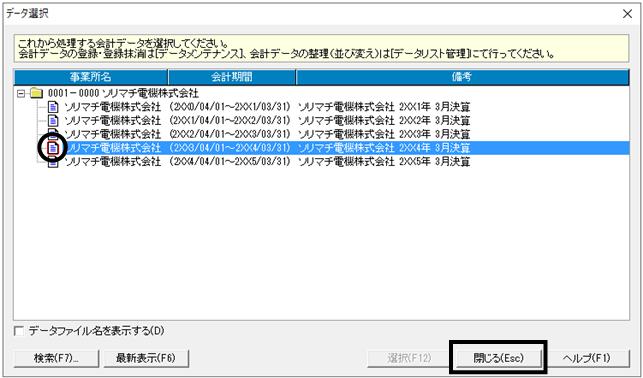Close the データ選択 dialog with X
Image resolution: width=643 pixels, height=378 pixels.
click(x=627, y=14)
